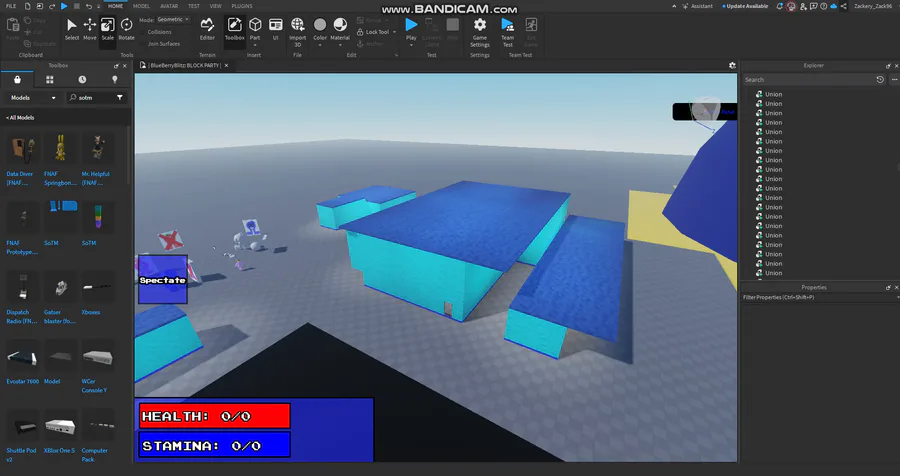Close the BlueBerryBlitz: BLOCK PARTY document tab
The width and height of the screenshot is (900, 476).
click(226, 65)
